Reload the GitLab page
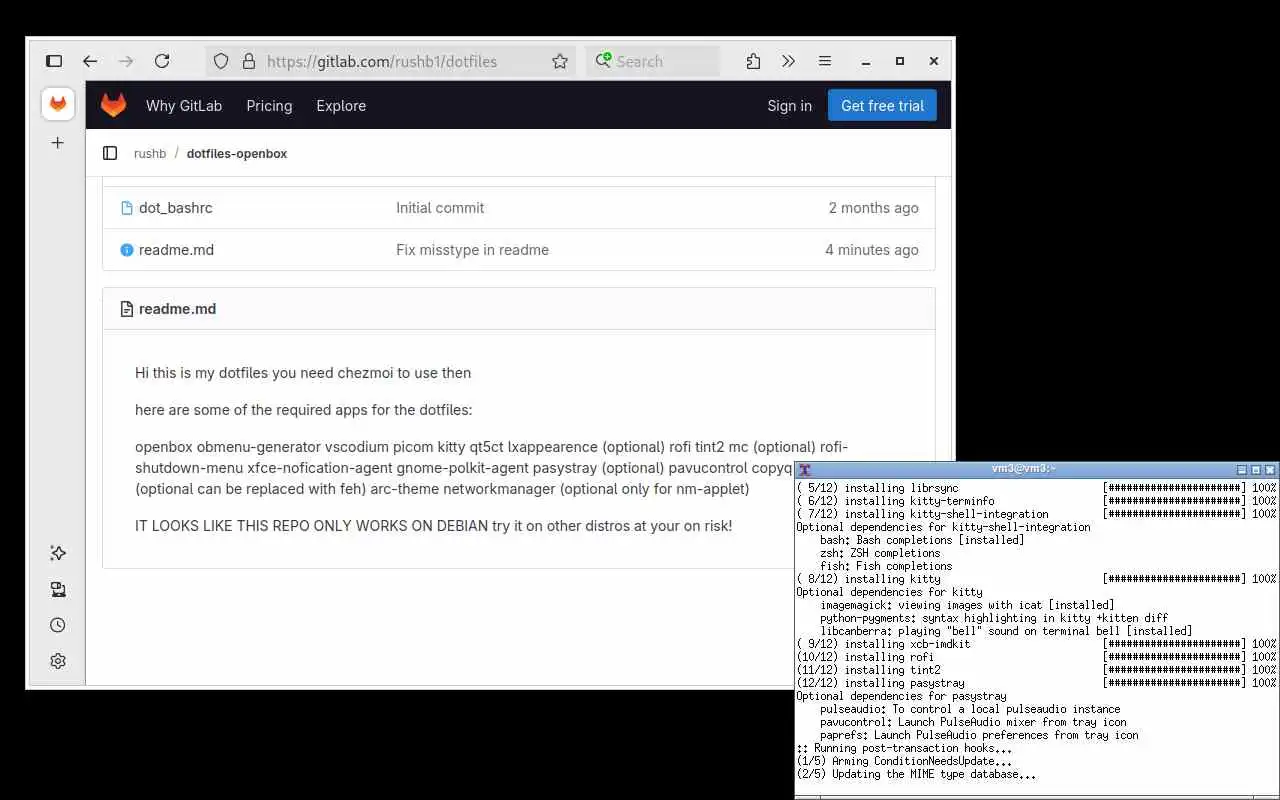1280x800 pixels. click(162, 61)
